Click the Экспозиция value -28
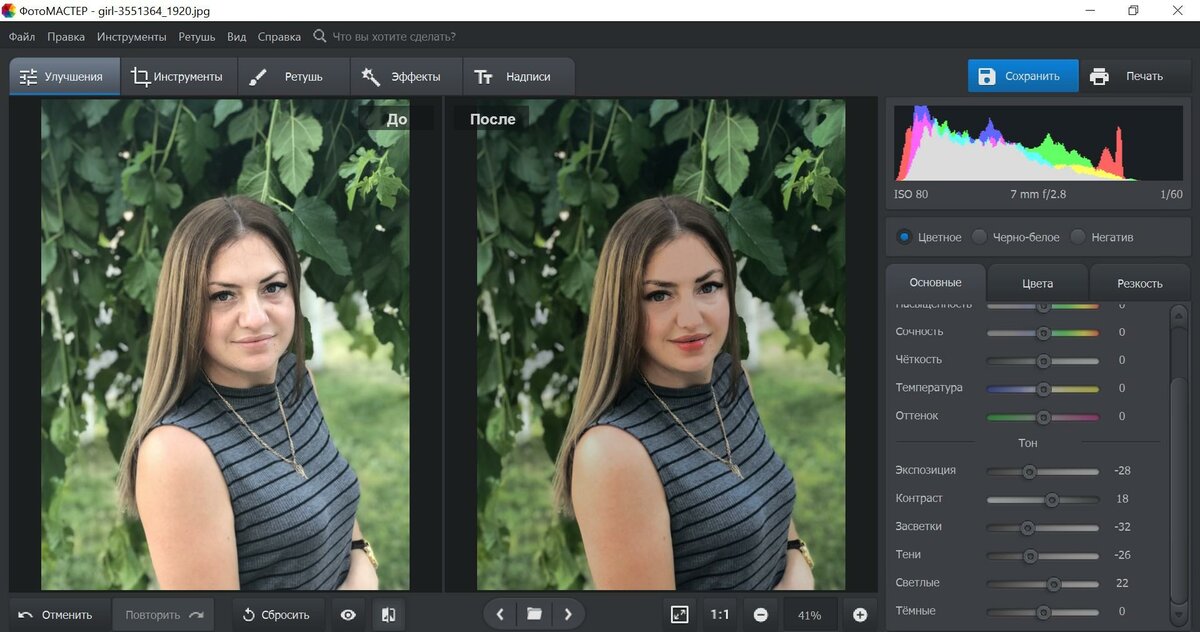Image resolution: width=1200 pixels, height=632 pixels. (1121, 471)
